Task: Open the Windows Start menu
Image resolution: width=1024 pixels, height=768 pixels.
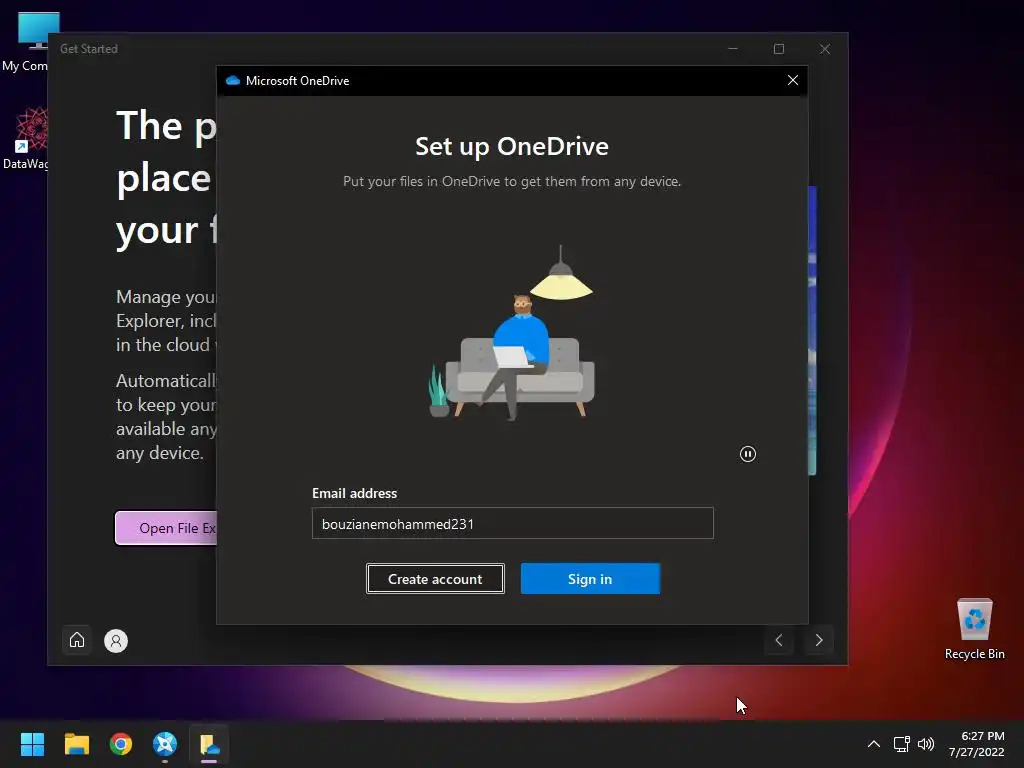Action: [32, 744]
